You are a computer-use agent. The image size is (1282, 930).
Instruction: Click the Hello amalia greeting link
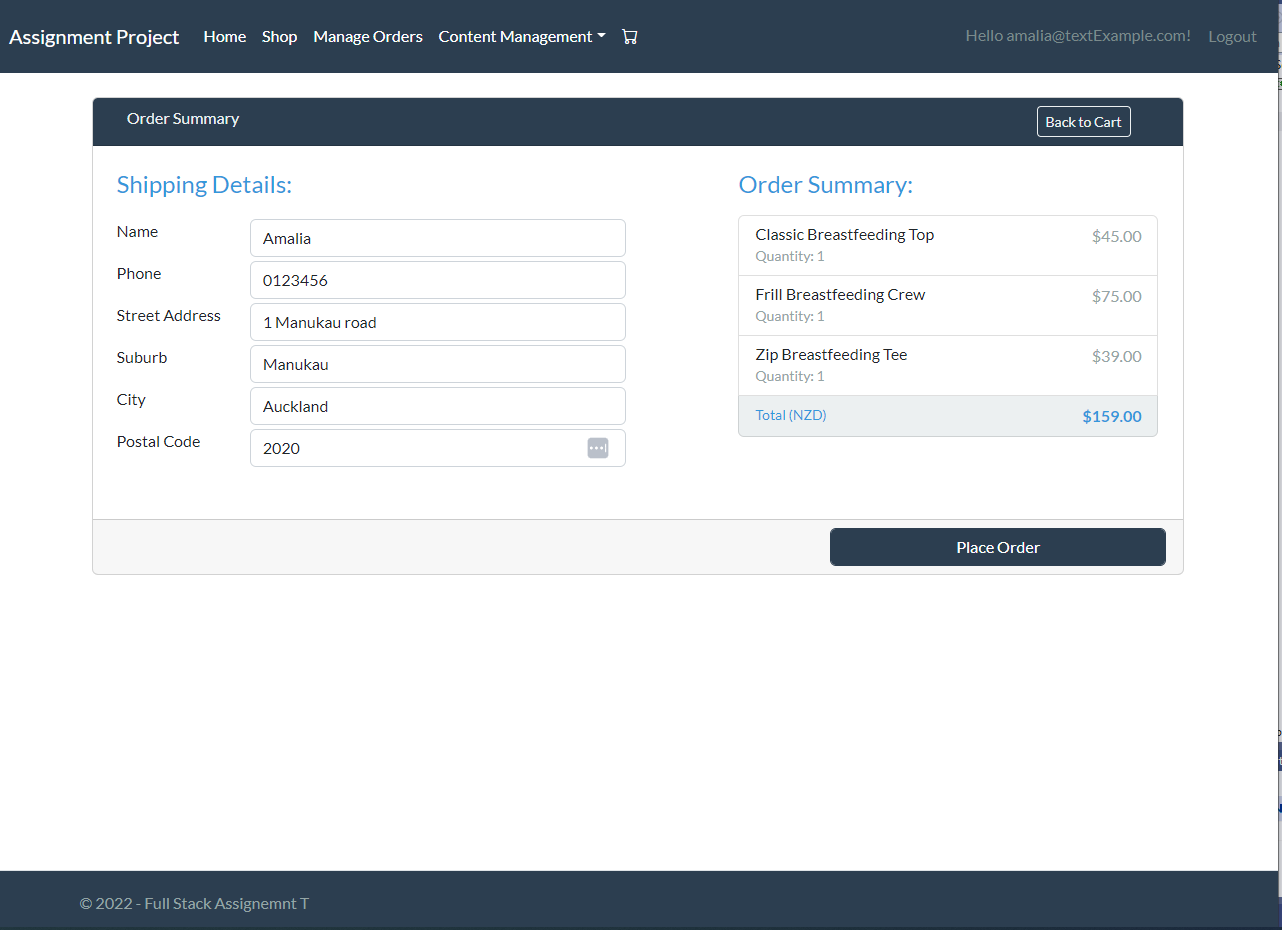pyautogui.click(x=1077, y=36)
